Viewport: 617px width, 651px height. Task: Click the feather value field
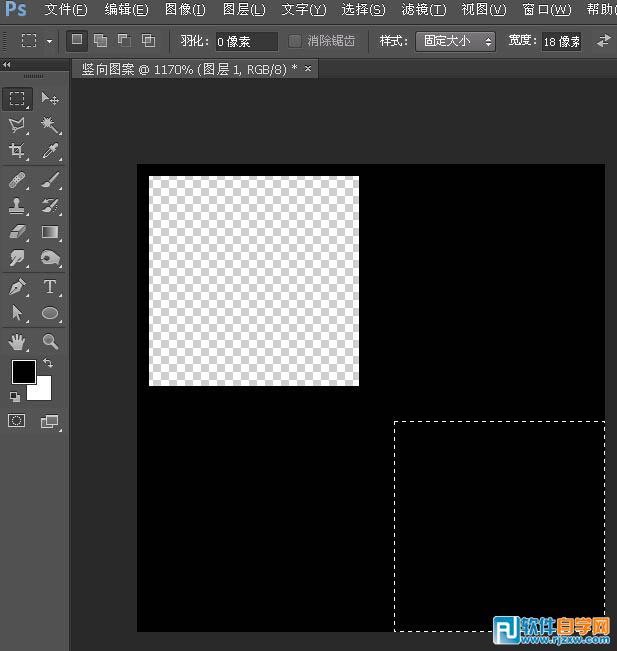247,41
